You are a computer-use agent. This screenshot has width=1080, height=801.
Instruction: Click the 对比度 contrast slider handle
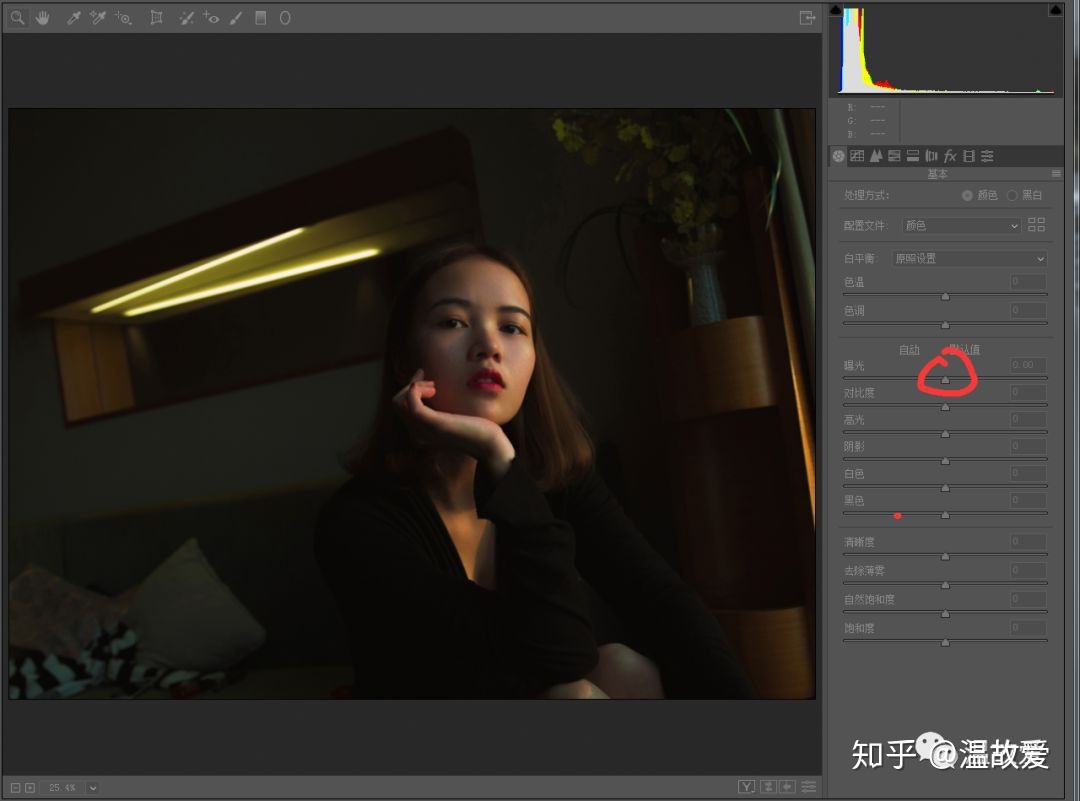945,407
